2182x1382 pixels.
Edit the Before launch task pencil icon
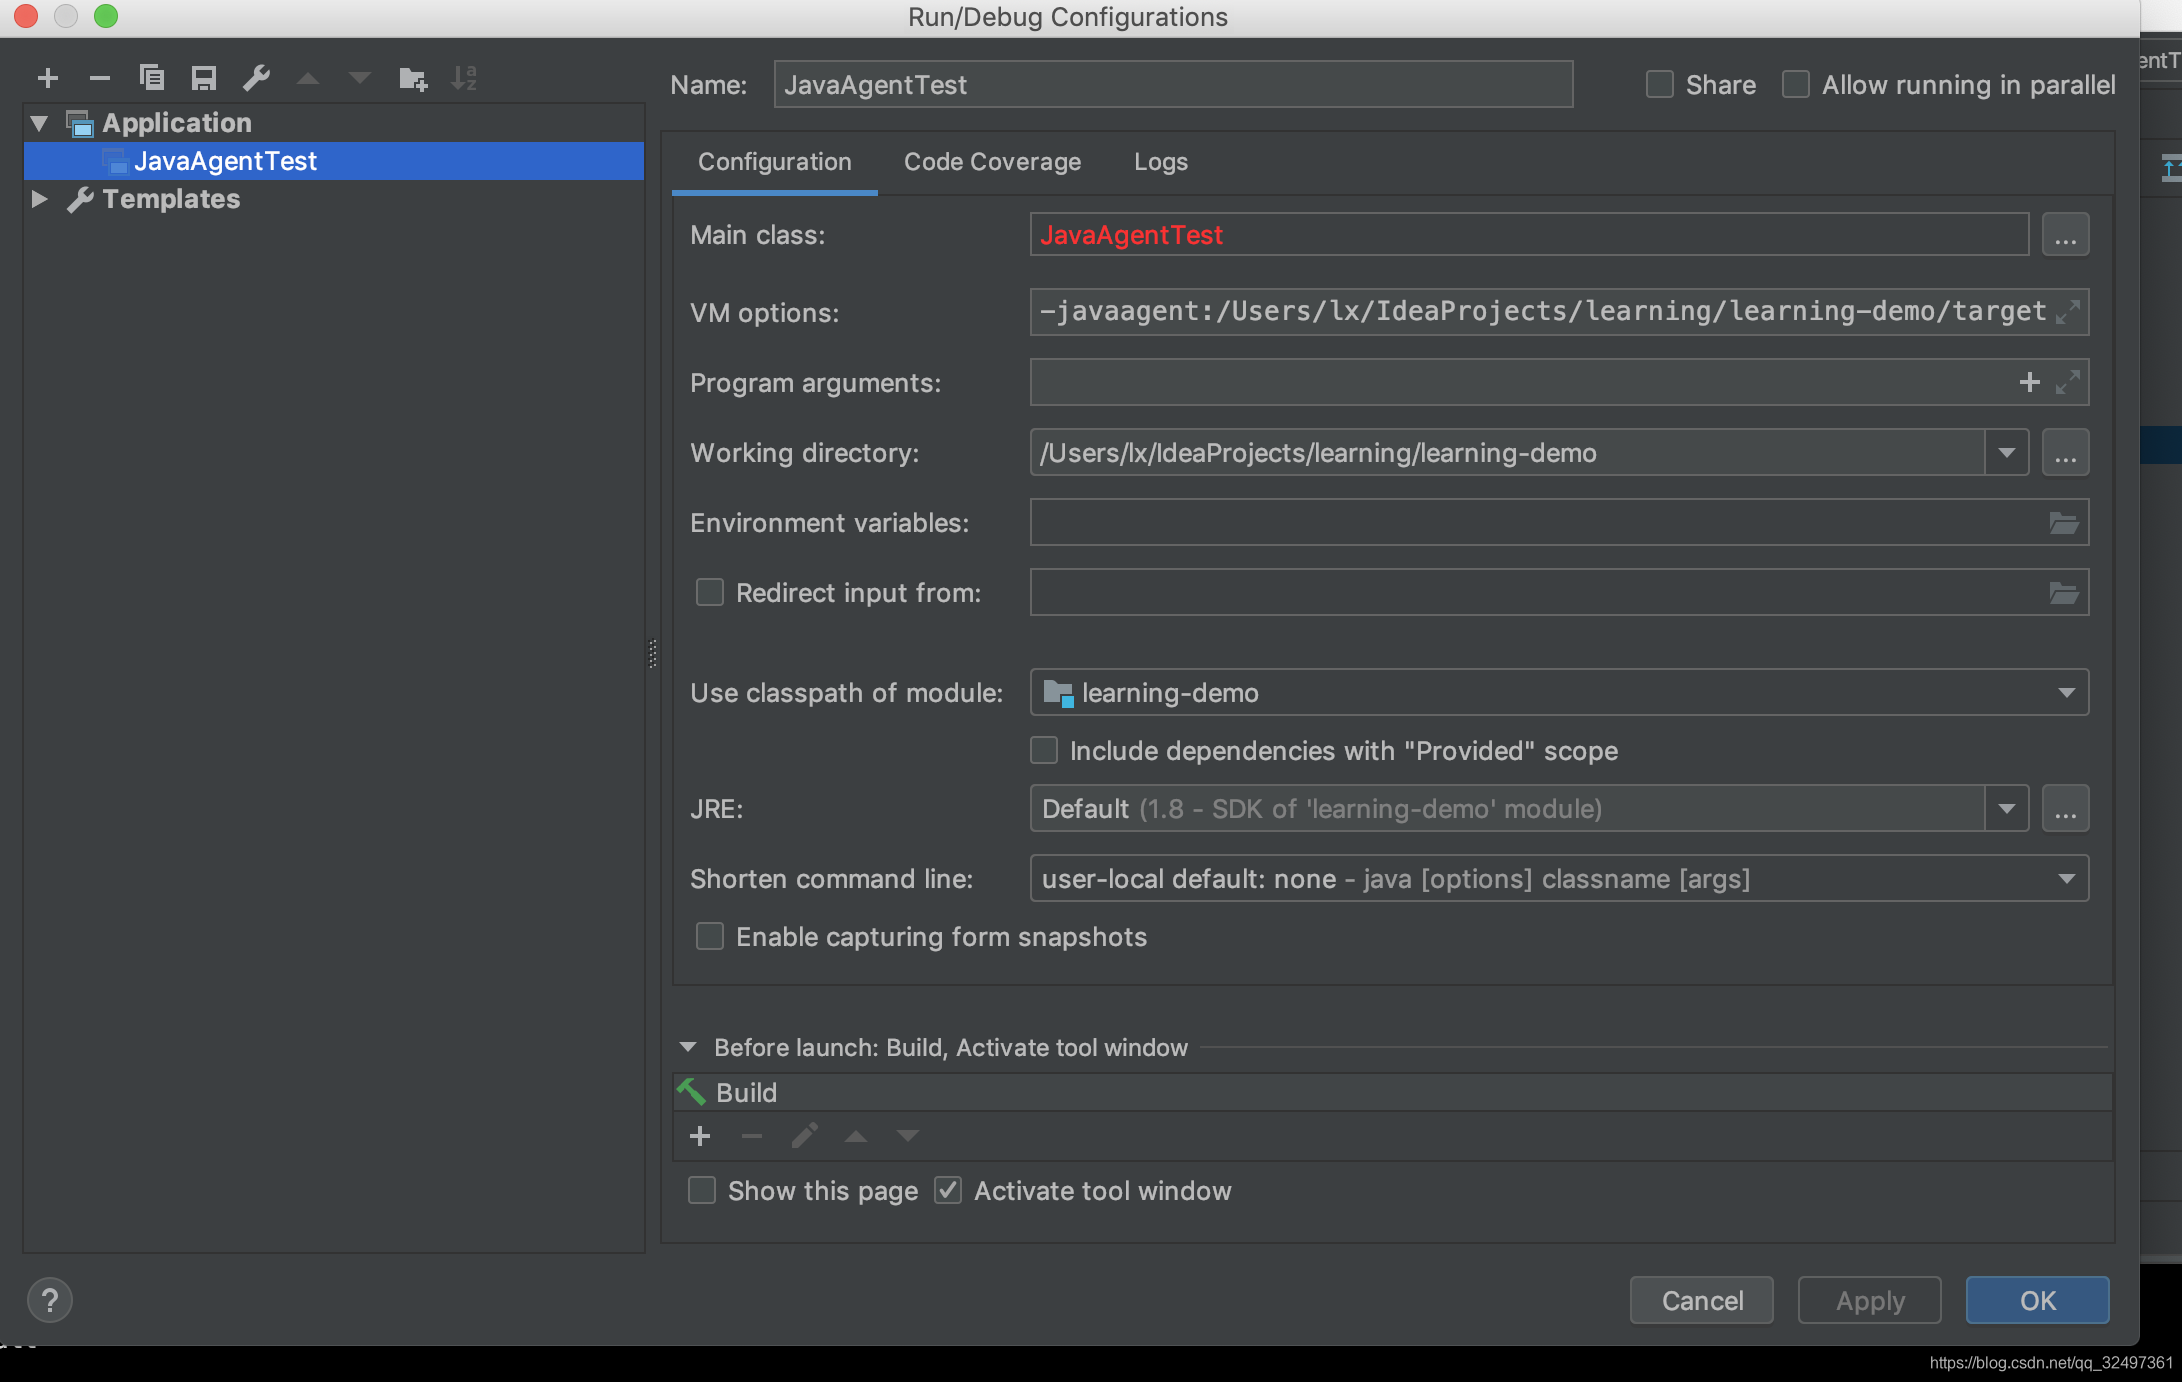pos(804,1136)
